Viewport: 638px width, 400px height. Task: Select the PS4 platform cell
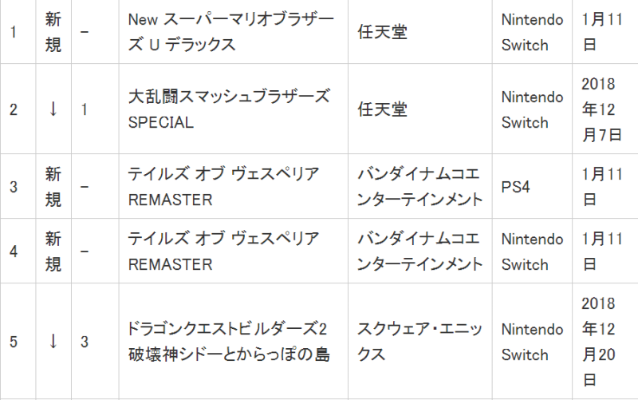517,186
